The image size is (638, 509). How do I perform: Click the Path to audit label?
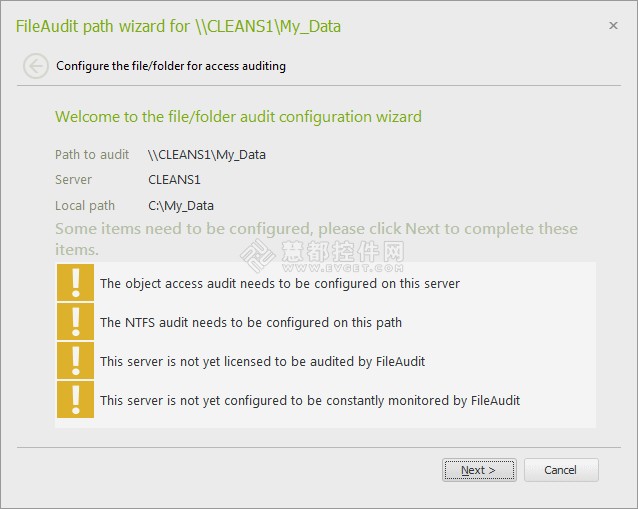[x=92, y=155]
